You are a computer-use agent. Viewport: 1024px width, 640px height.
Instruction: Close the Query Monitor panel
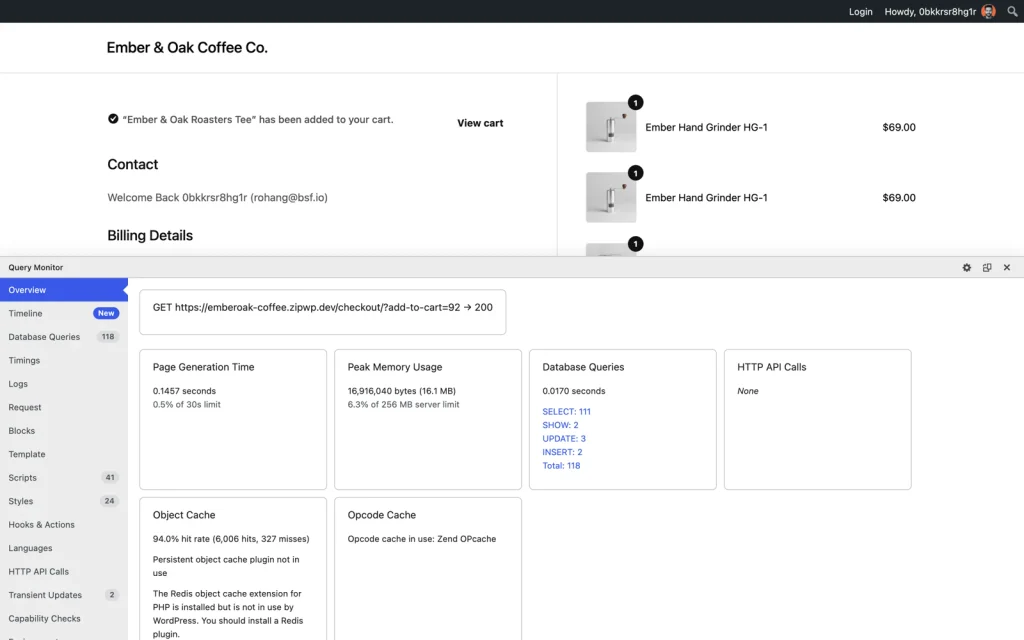(x=1007, y=268)
